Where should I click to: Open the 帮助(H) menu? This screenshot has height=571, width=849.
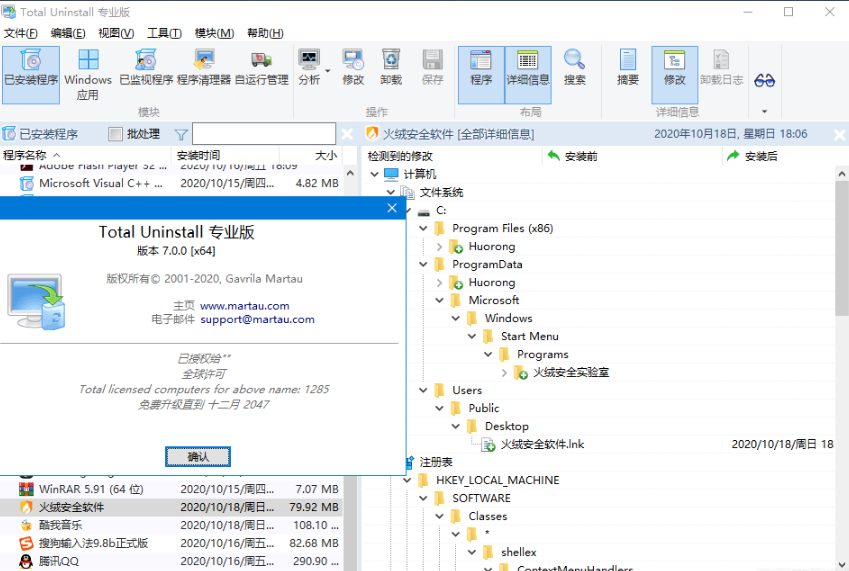coord(265,33)
